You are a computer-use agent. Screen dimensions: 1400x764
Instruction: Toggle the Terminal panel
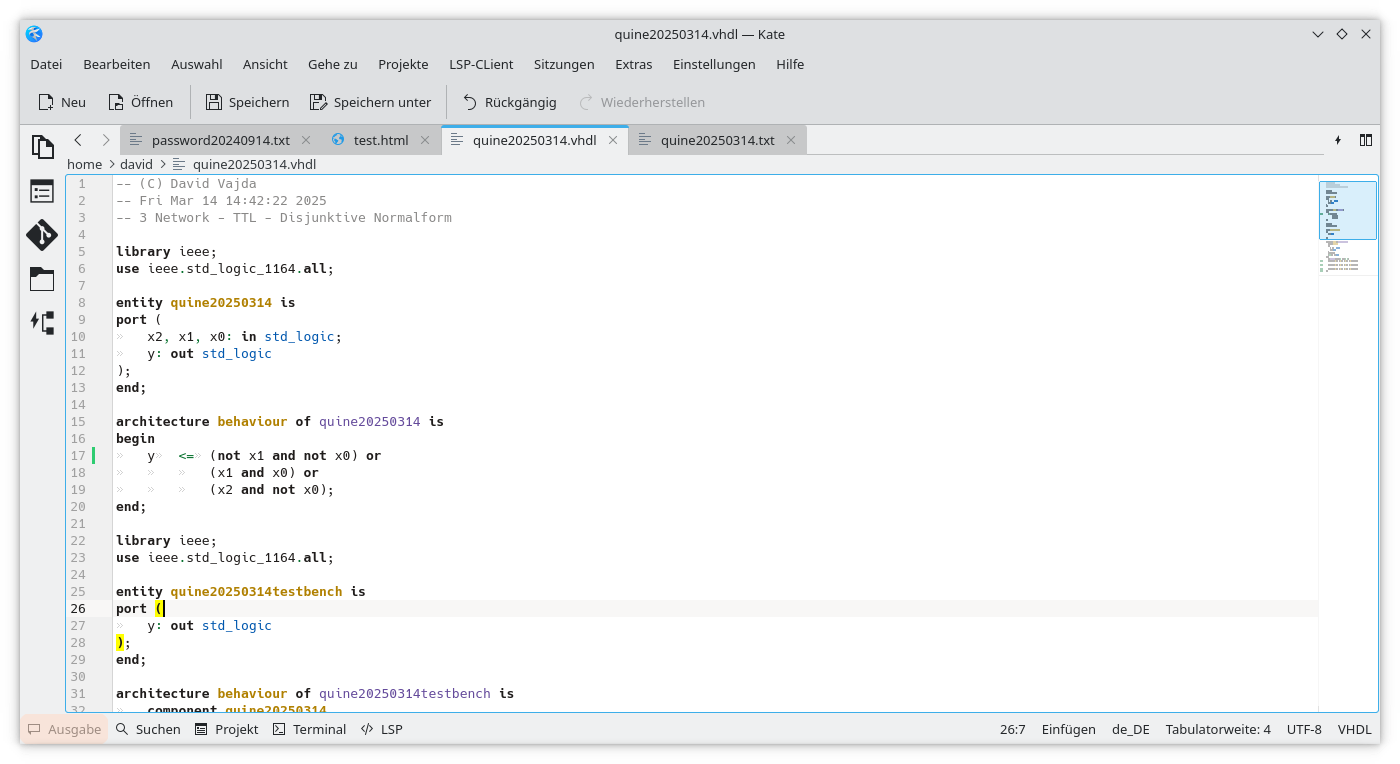(309, 729)
